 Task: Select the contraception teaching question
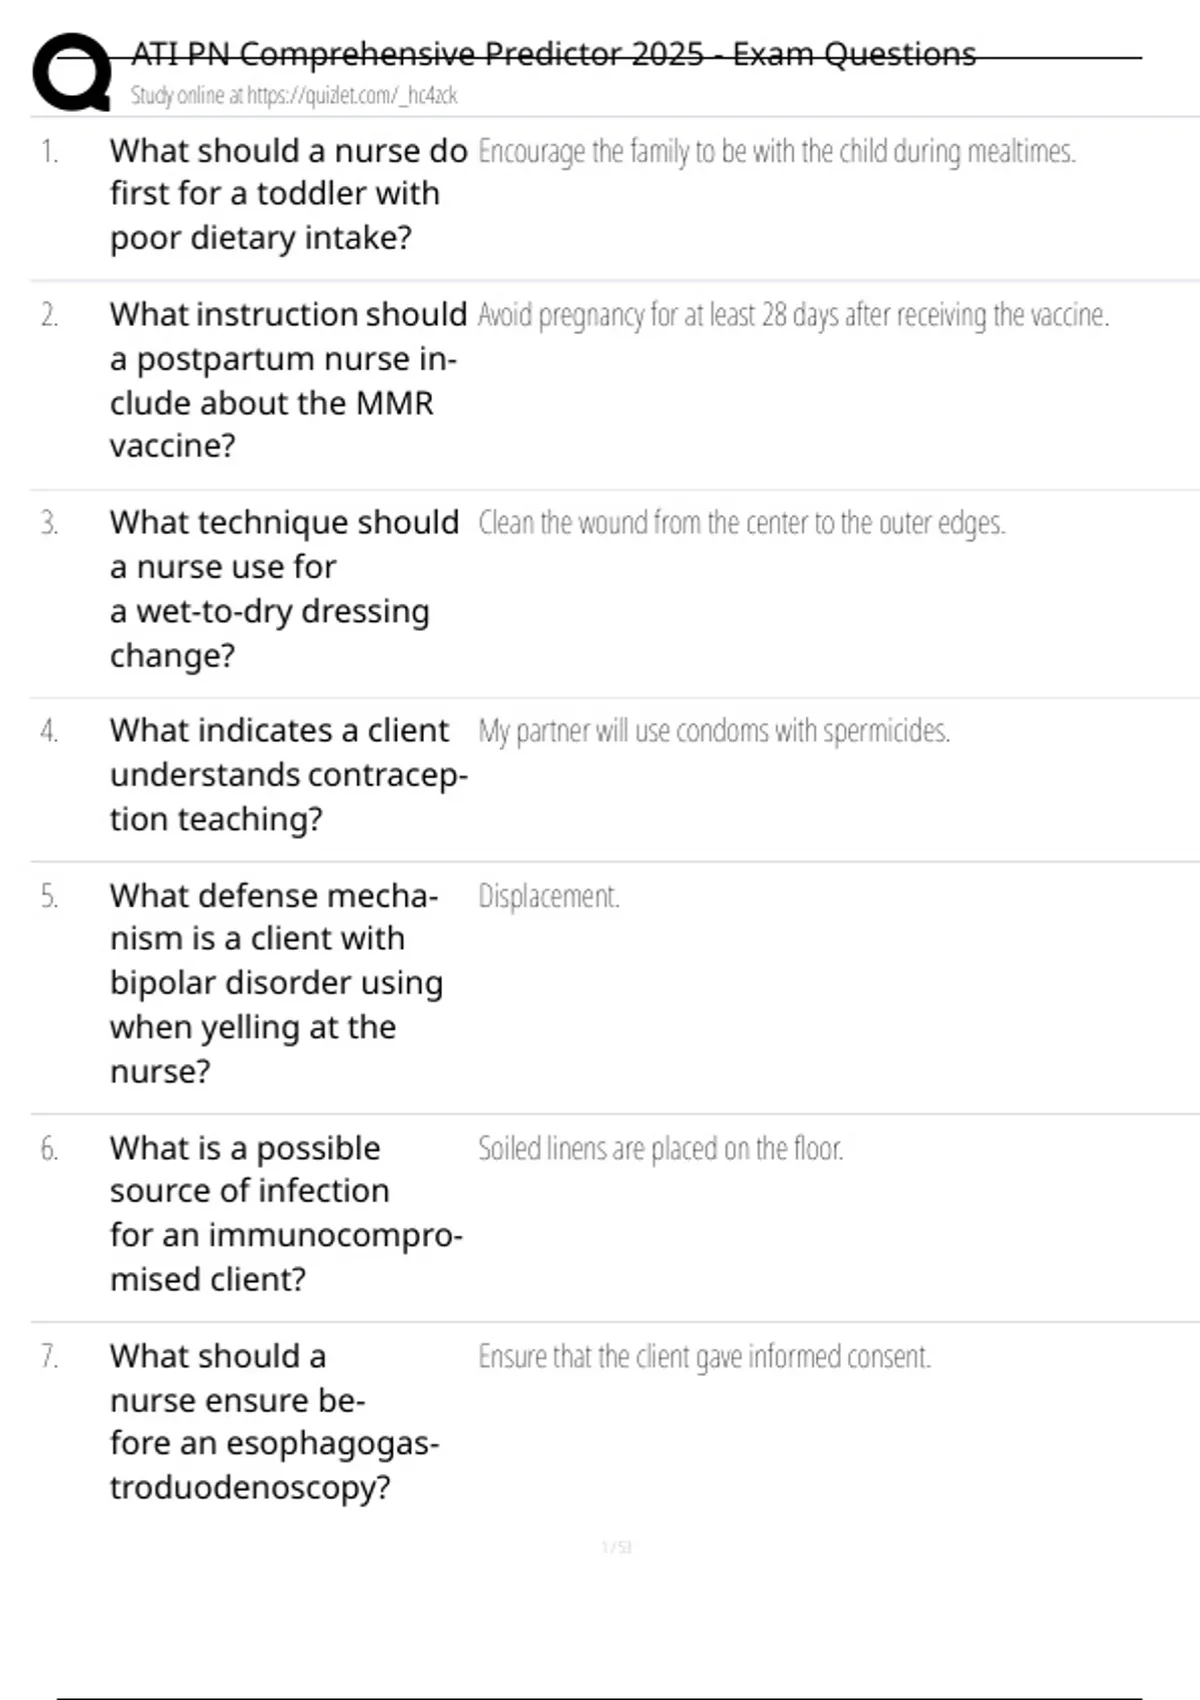coord(288,775)
